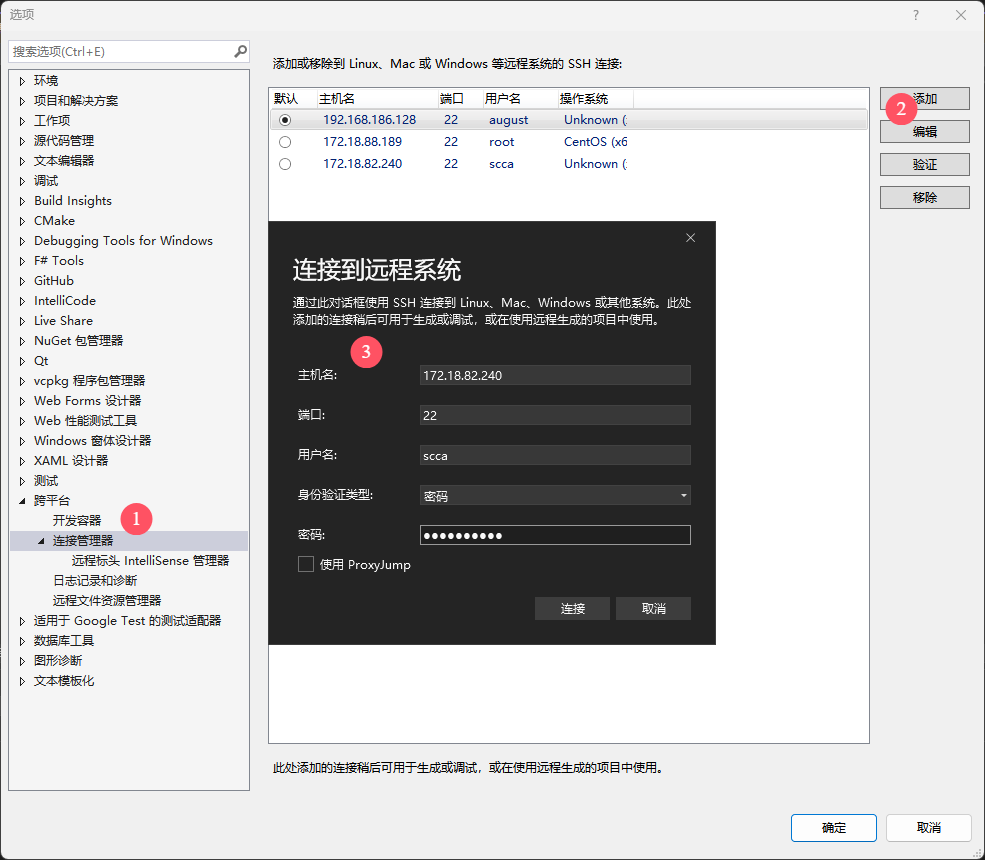Viewport: 985px width, 860px height.
Task: Select 远程文件资源管理器 in the tree
Action: (106, 600)
